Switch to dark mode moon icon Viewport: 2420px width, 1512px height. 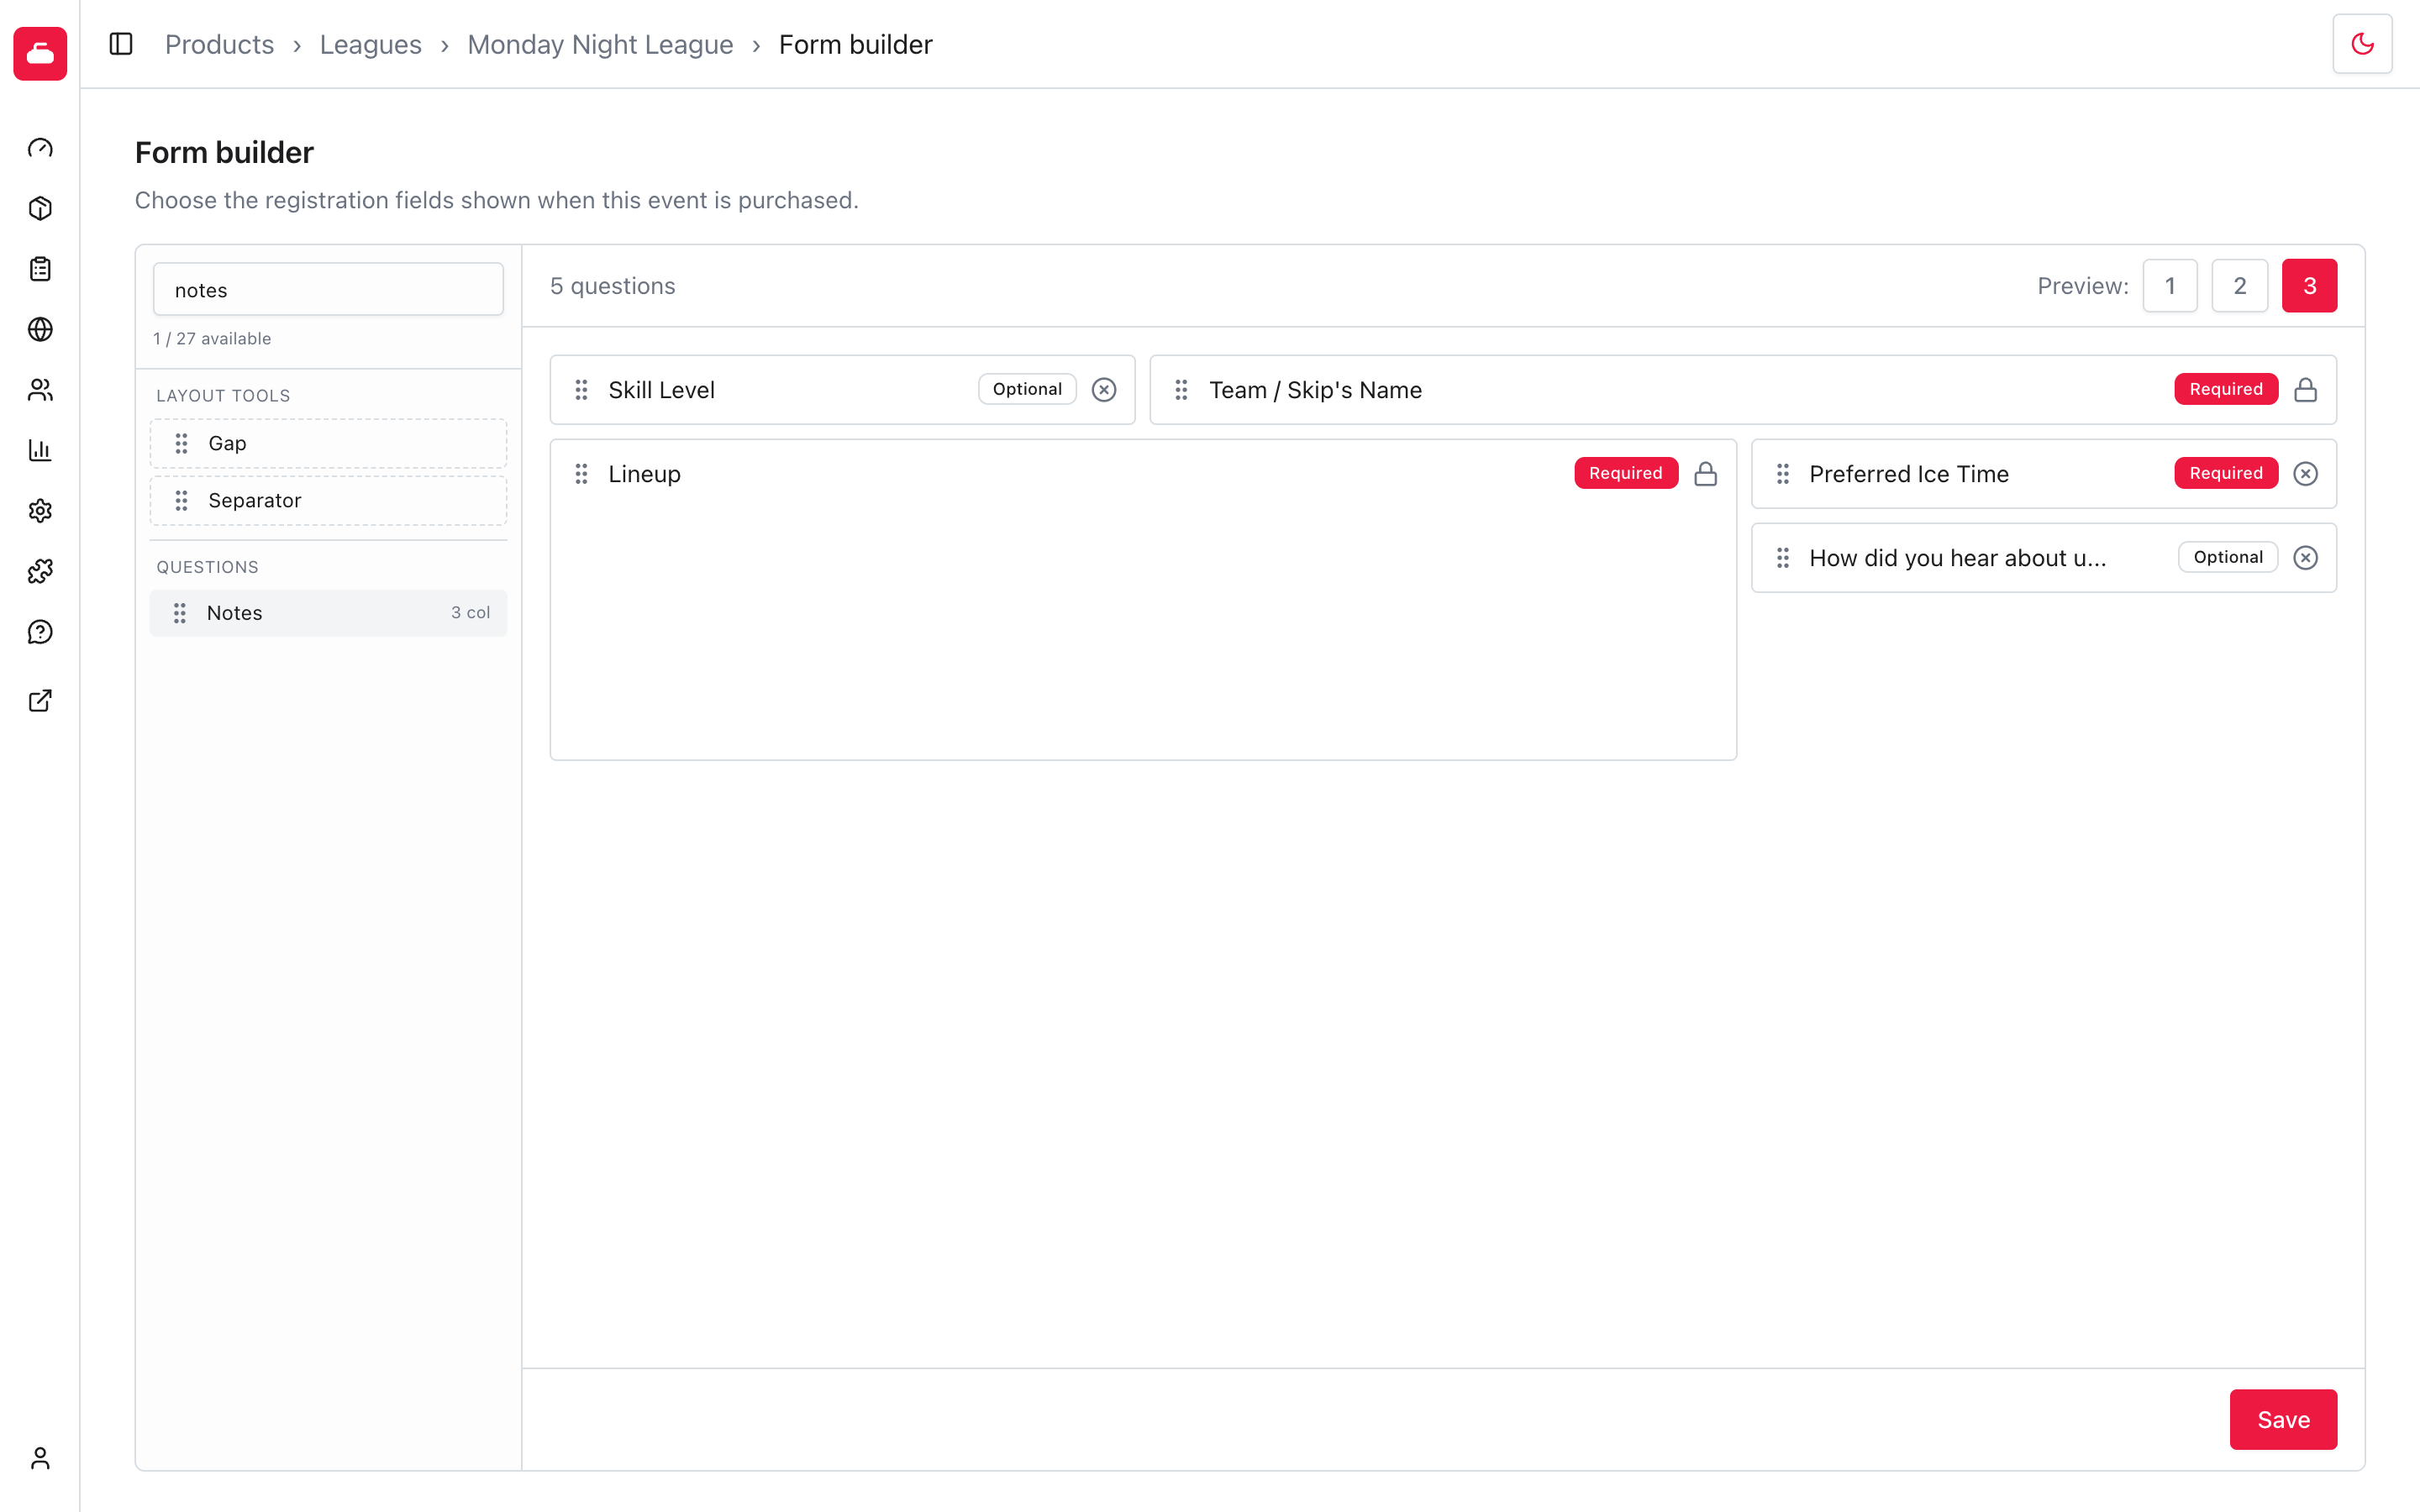click(x=2362, y=44)
